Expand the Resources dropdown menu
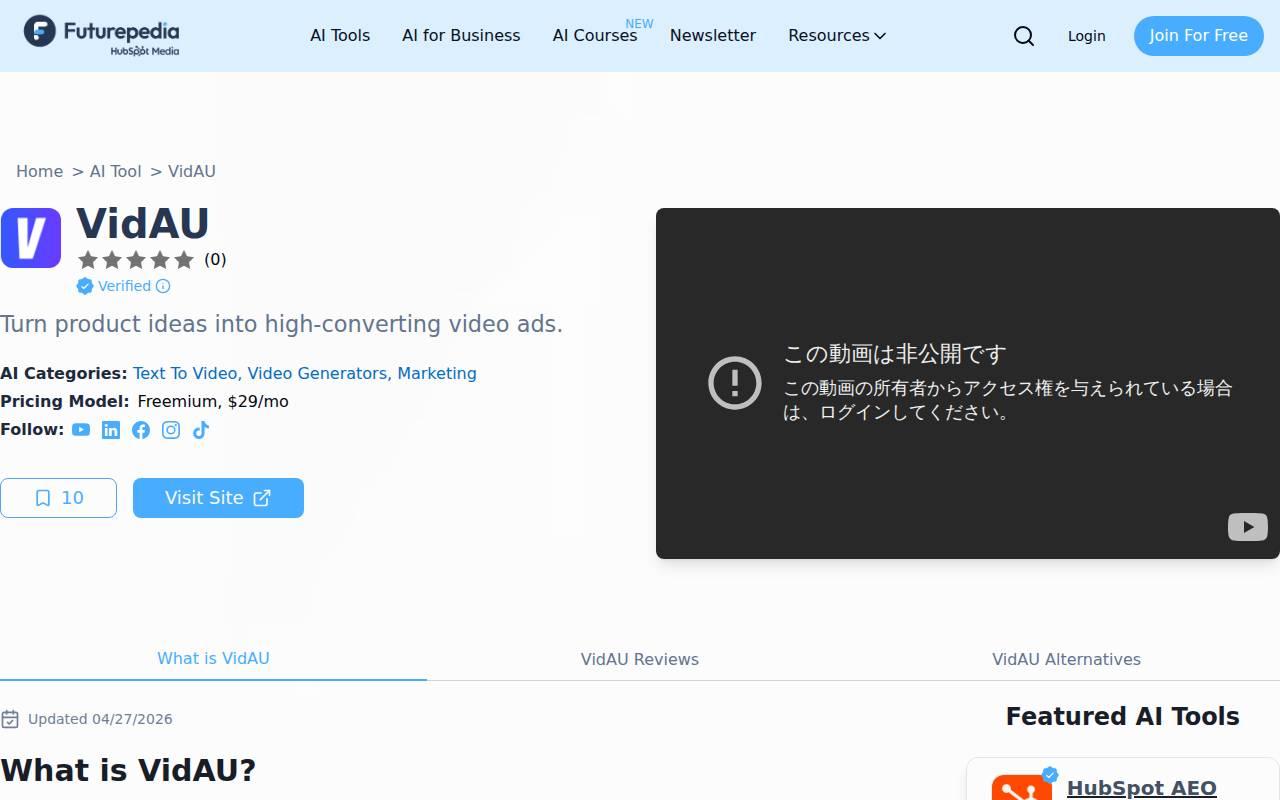The image size is (1280, 800). pyautogui.click(x=837, y=35)
